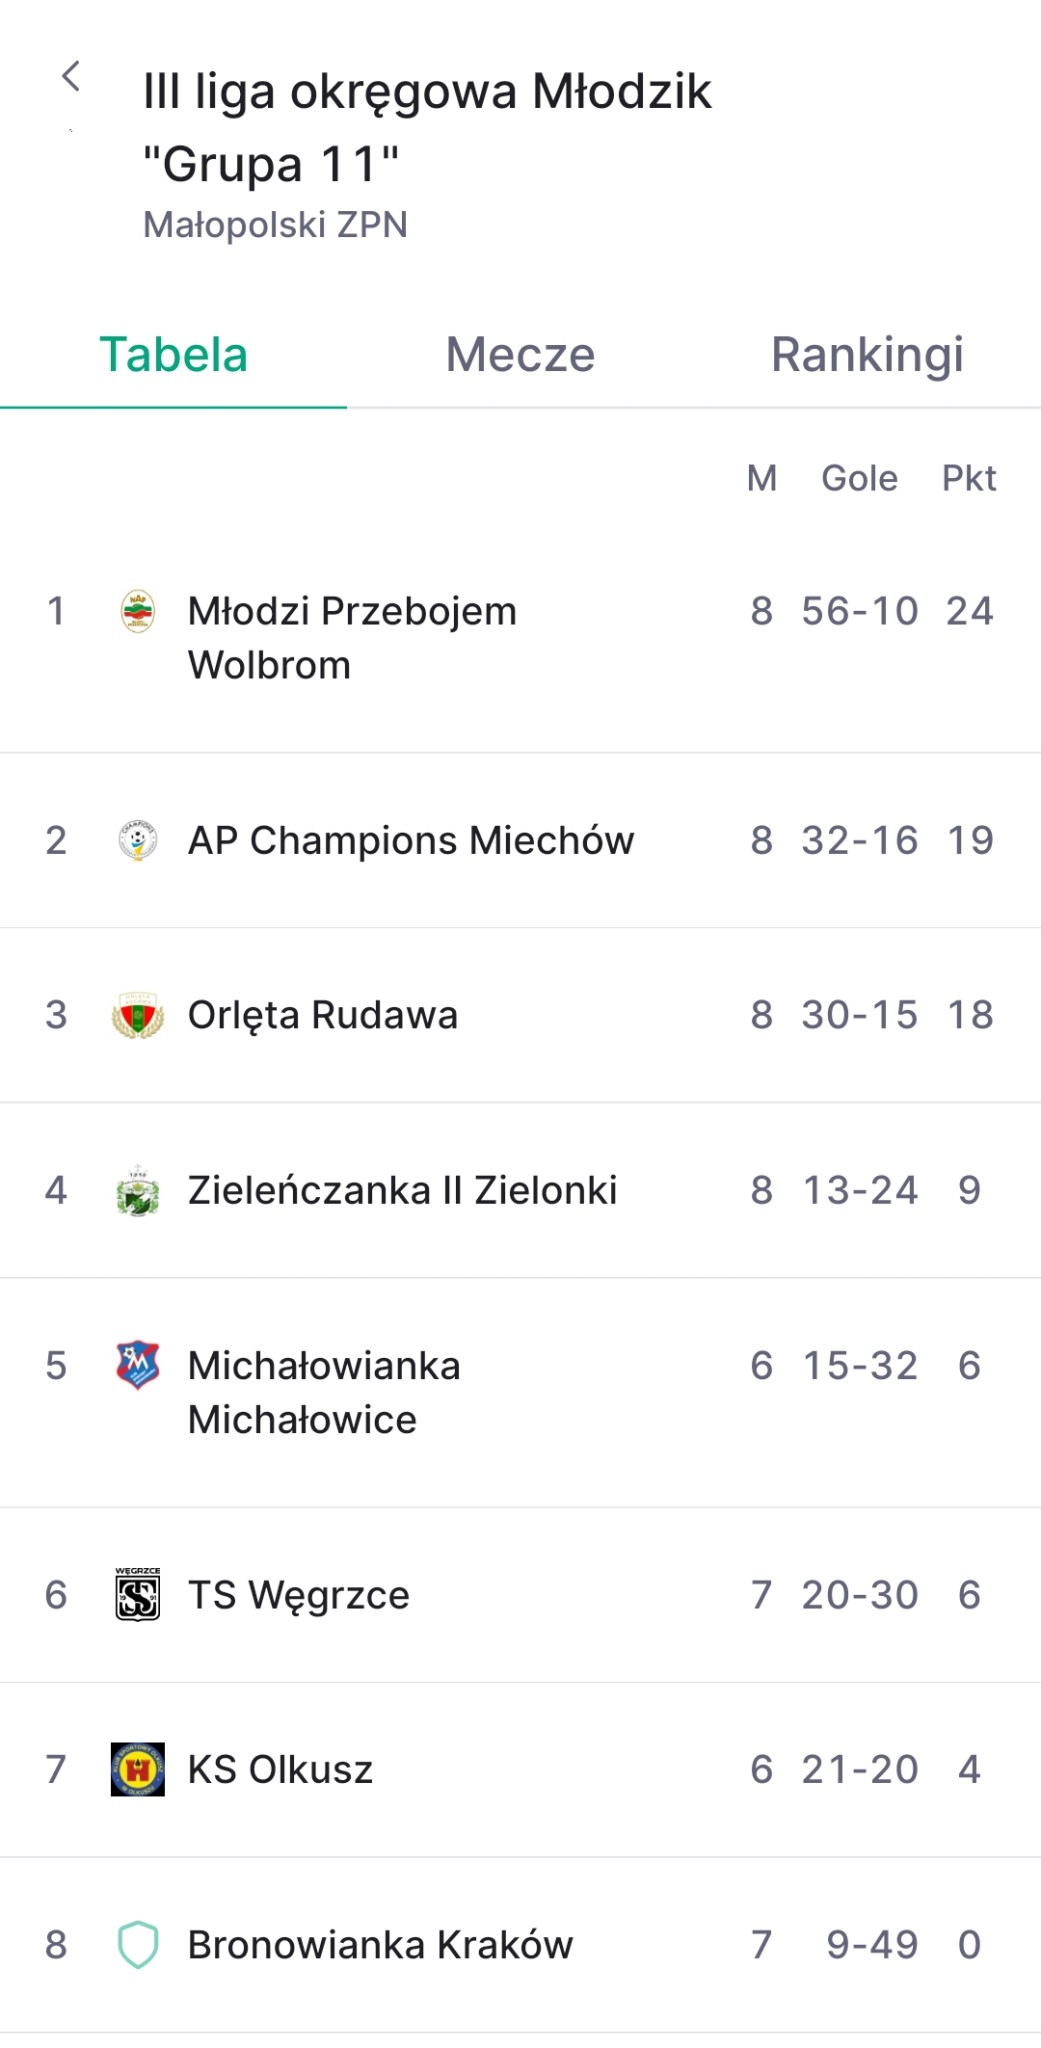Tap Zieleńczanka II Zielonki team badge

pos(138,1190)
